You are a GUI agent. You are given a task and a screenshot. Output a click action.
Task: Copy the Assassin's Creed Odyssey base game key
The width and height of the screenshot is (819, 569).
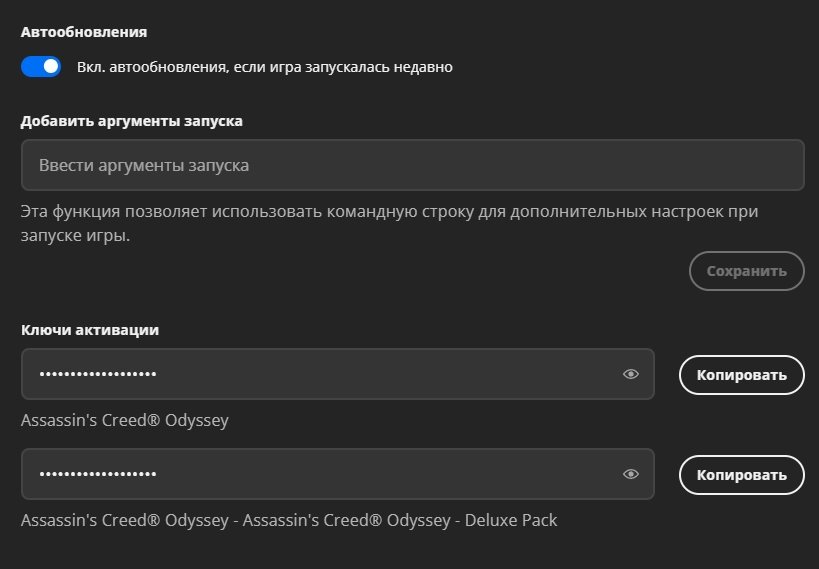(741, 375)
